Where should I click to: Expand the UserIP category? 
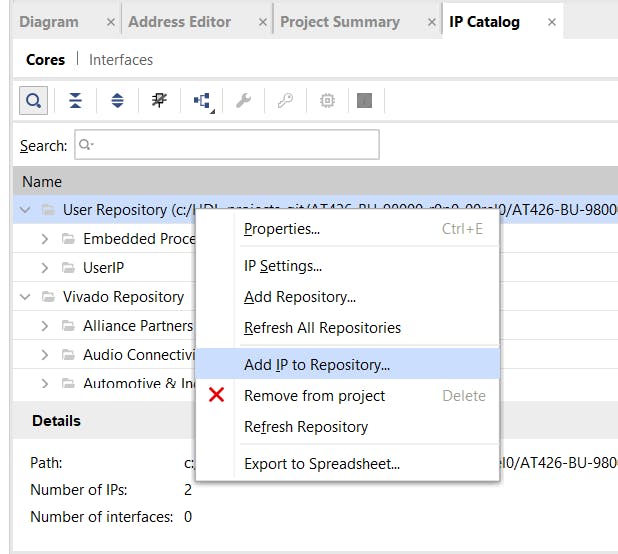point(45,268)
